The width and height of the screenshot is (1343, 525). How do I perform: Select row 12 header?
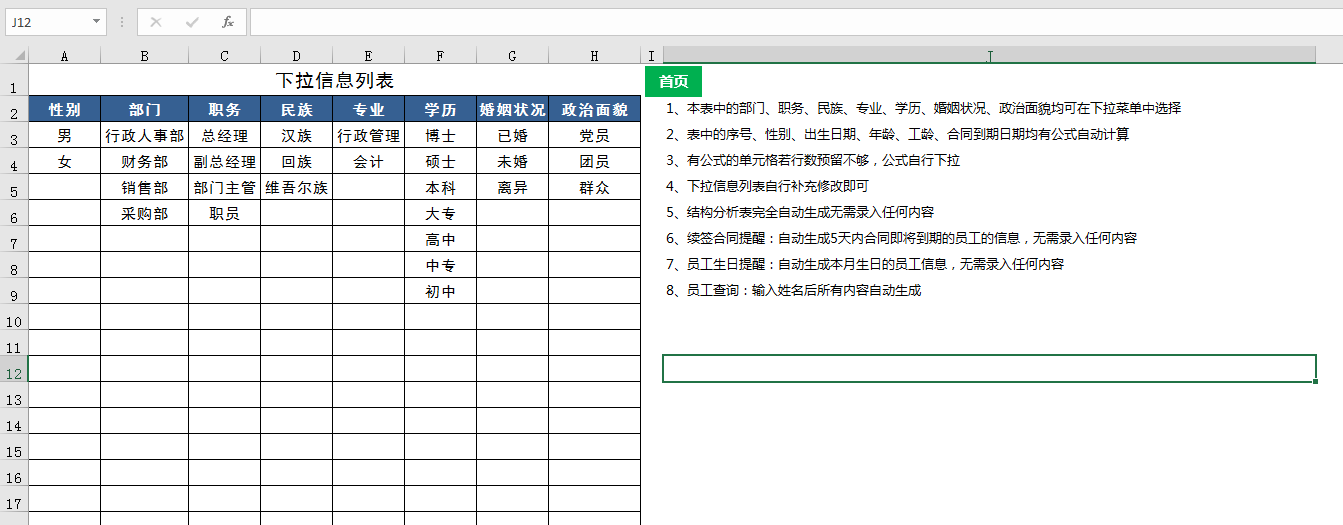[x=14, y=369]
